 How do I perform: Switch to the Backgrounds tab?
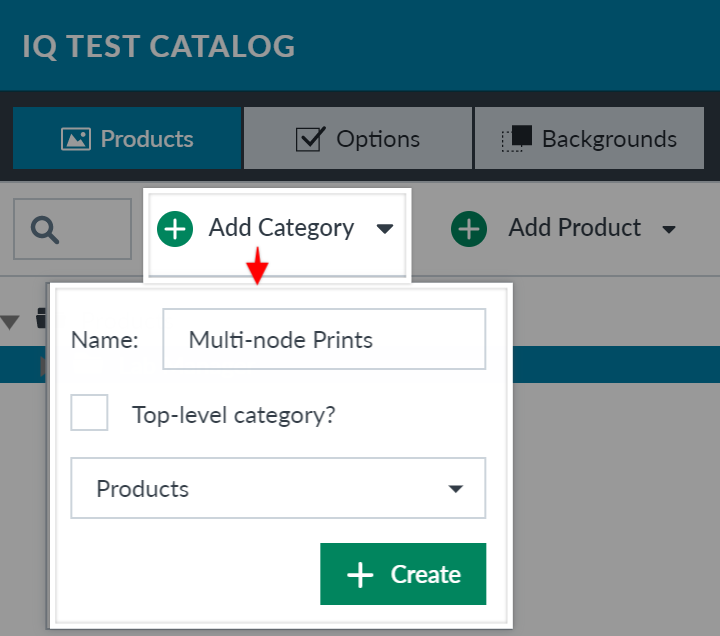589,138
